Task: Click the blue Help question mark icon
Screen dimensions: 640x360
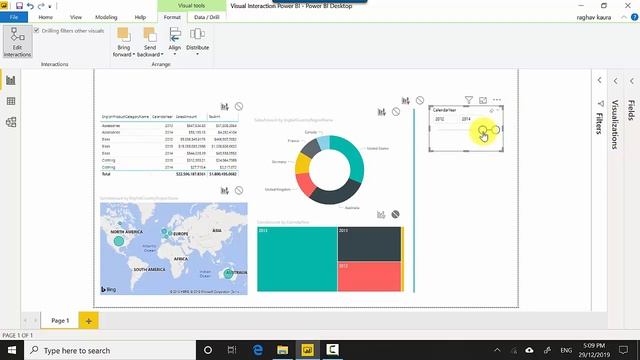Action: point(634,17)
